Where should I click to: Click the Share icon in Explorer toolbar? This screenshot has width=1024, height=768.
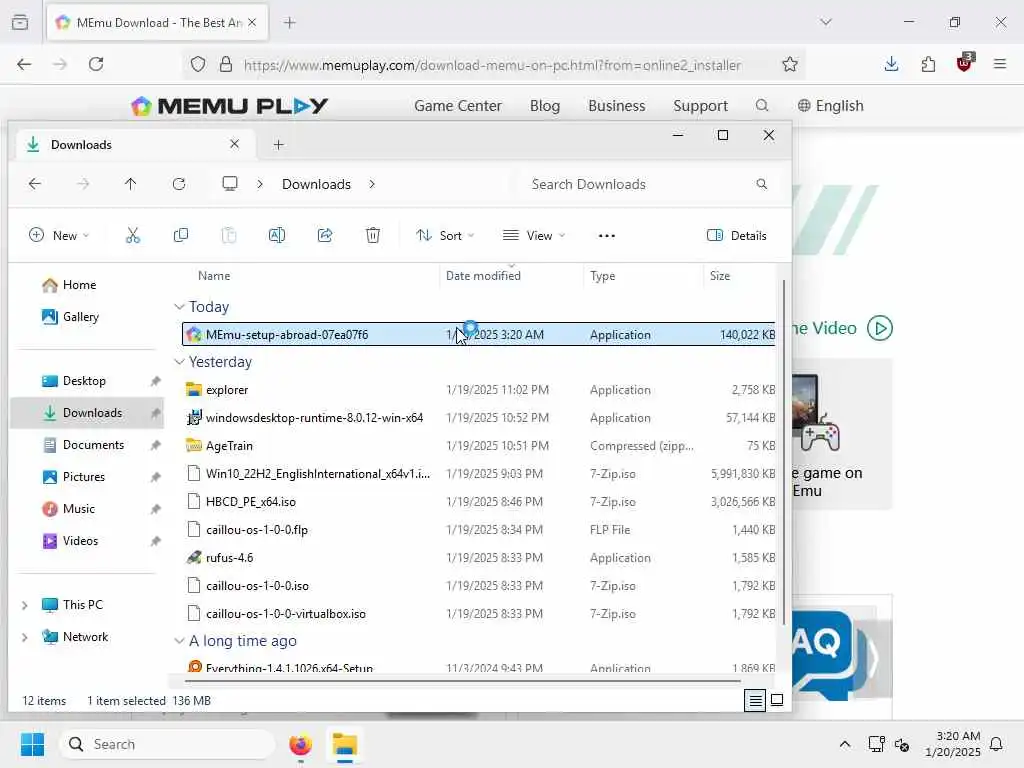click(325, 235)
